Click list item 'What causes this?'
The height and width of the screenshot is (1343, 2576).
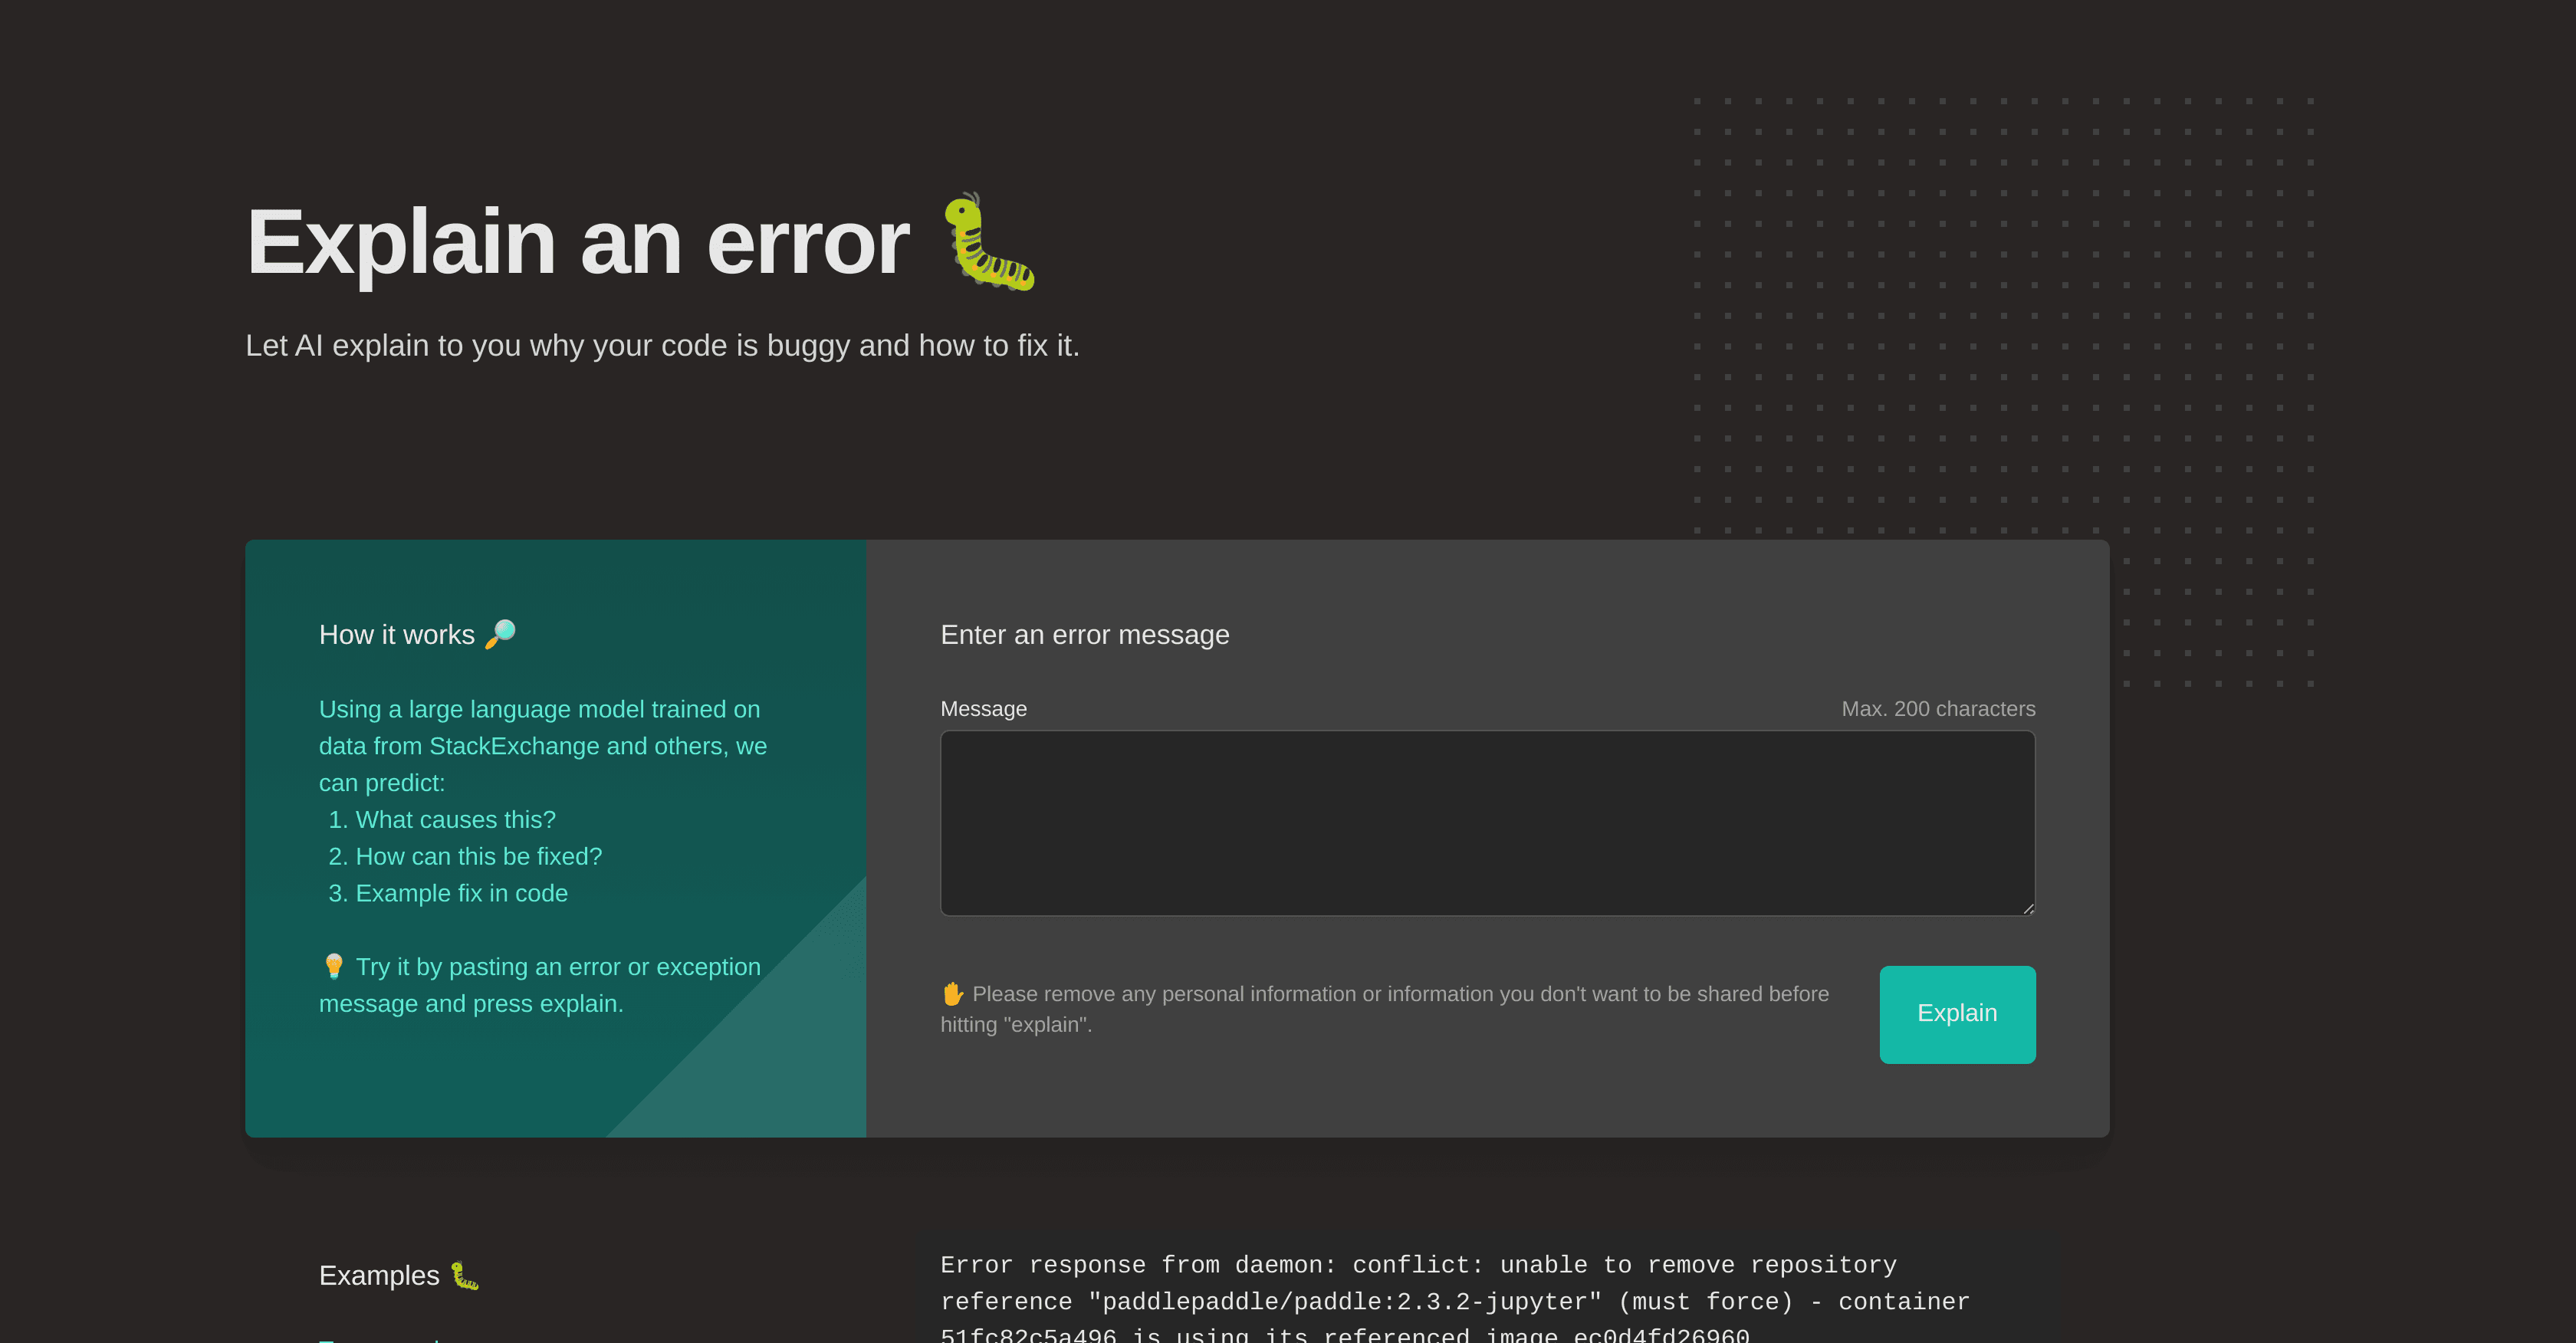(x=455, y=819)
